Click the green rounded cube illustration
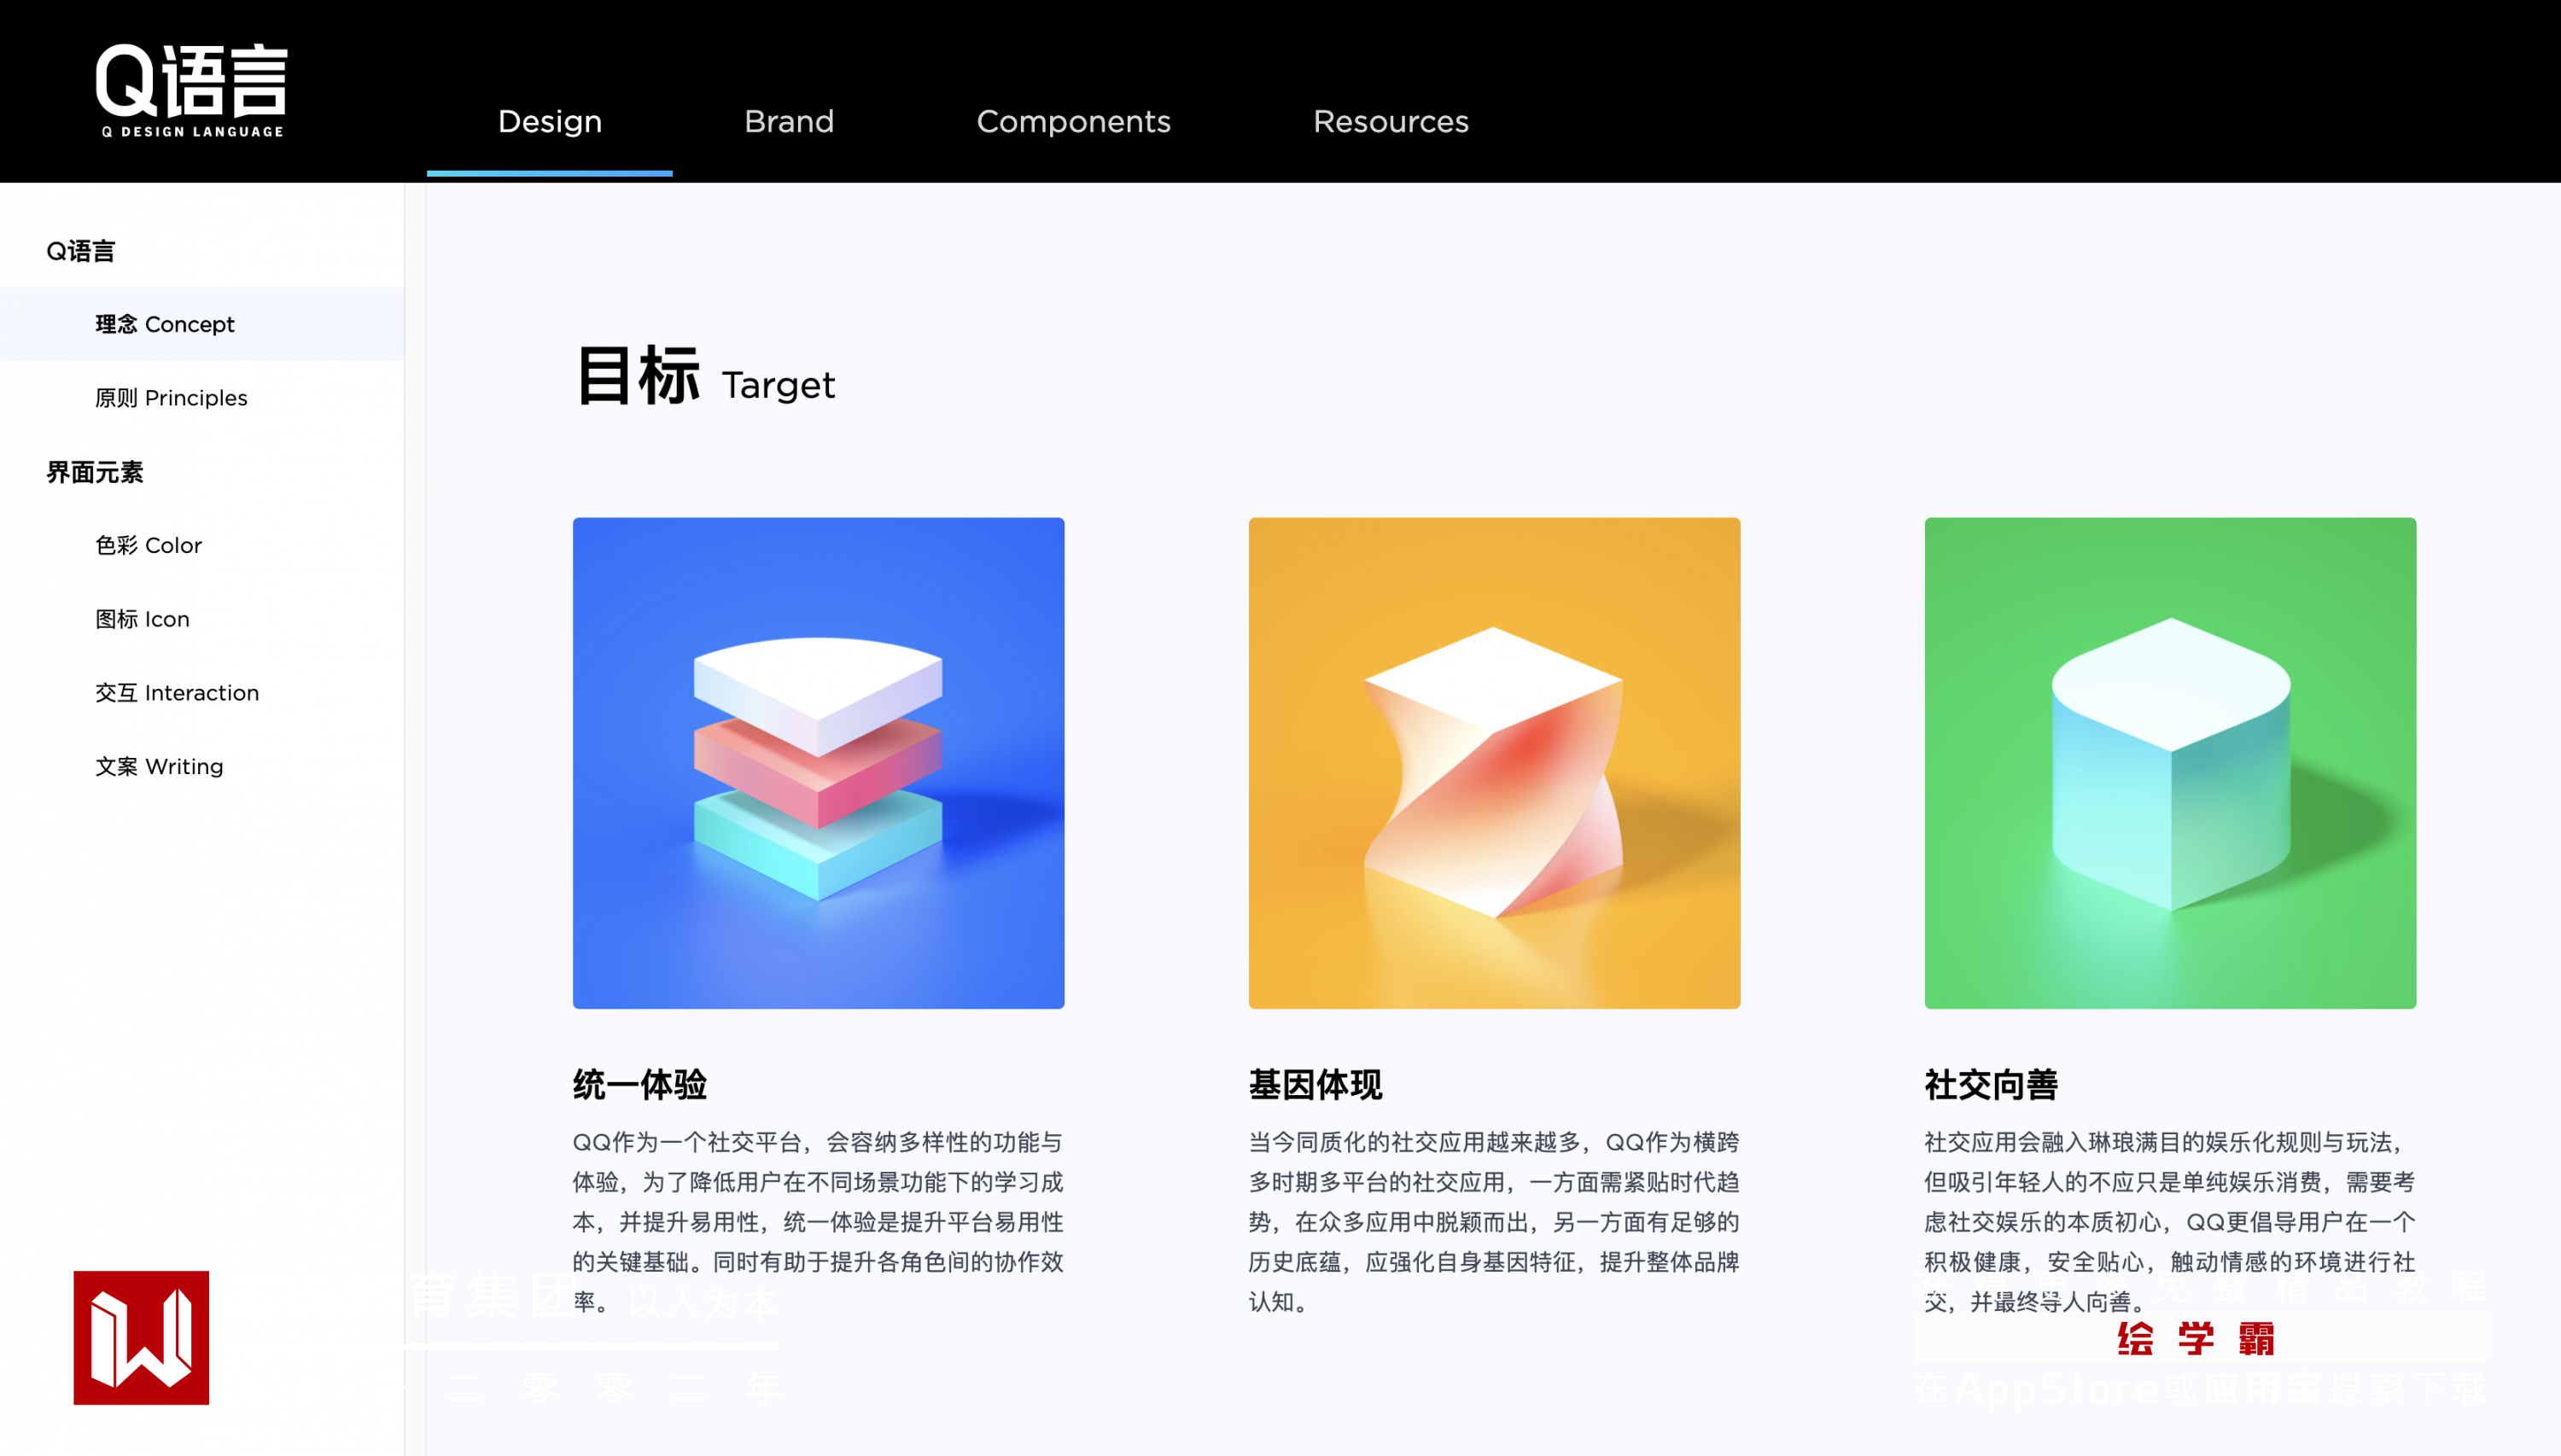This screenshot has height=1456, width=2561. coord(2169,762)
